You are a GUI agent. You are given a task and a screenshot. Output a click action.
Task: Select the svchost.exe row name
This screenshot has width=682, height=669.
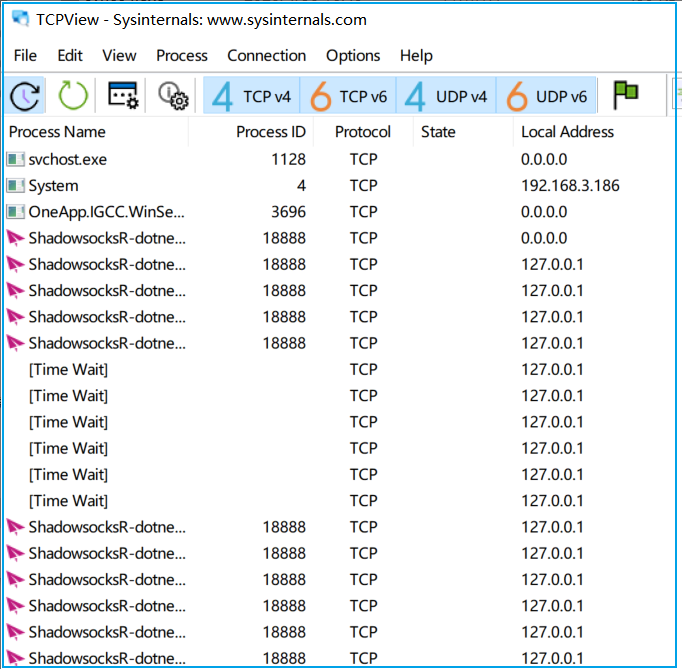click(67, 159)
